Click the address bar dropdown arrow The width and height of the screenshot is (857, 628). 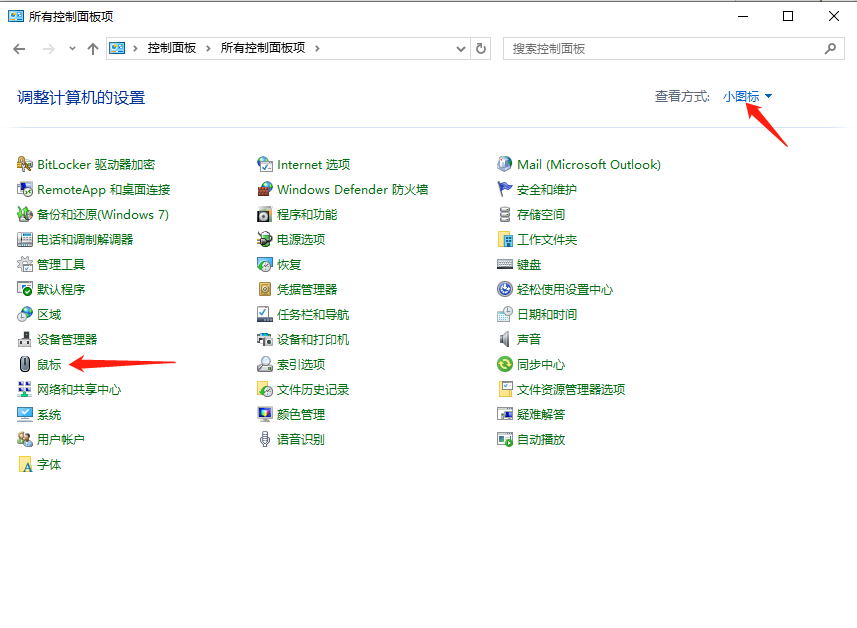pyautogui.click(x=460, y=47)
